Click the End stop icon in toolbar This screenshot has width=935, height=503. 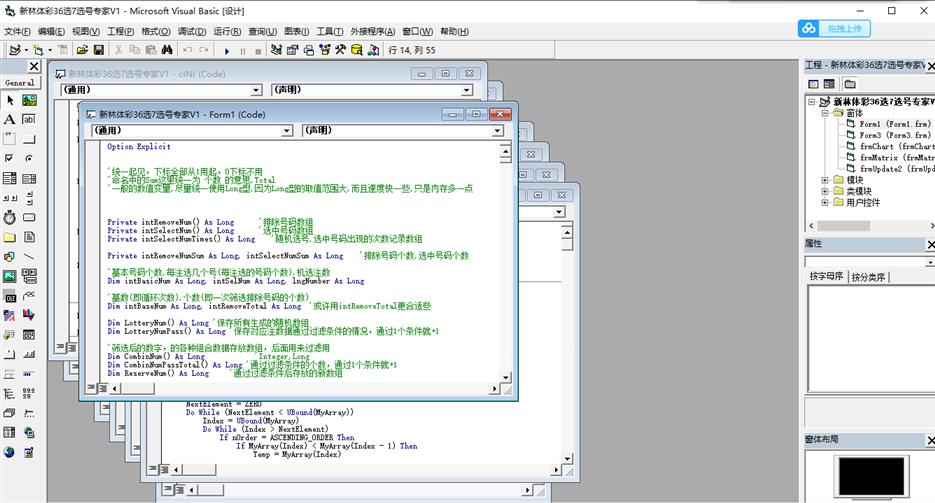pos(258,51)
